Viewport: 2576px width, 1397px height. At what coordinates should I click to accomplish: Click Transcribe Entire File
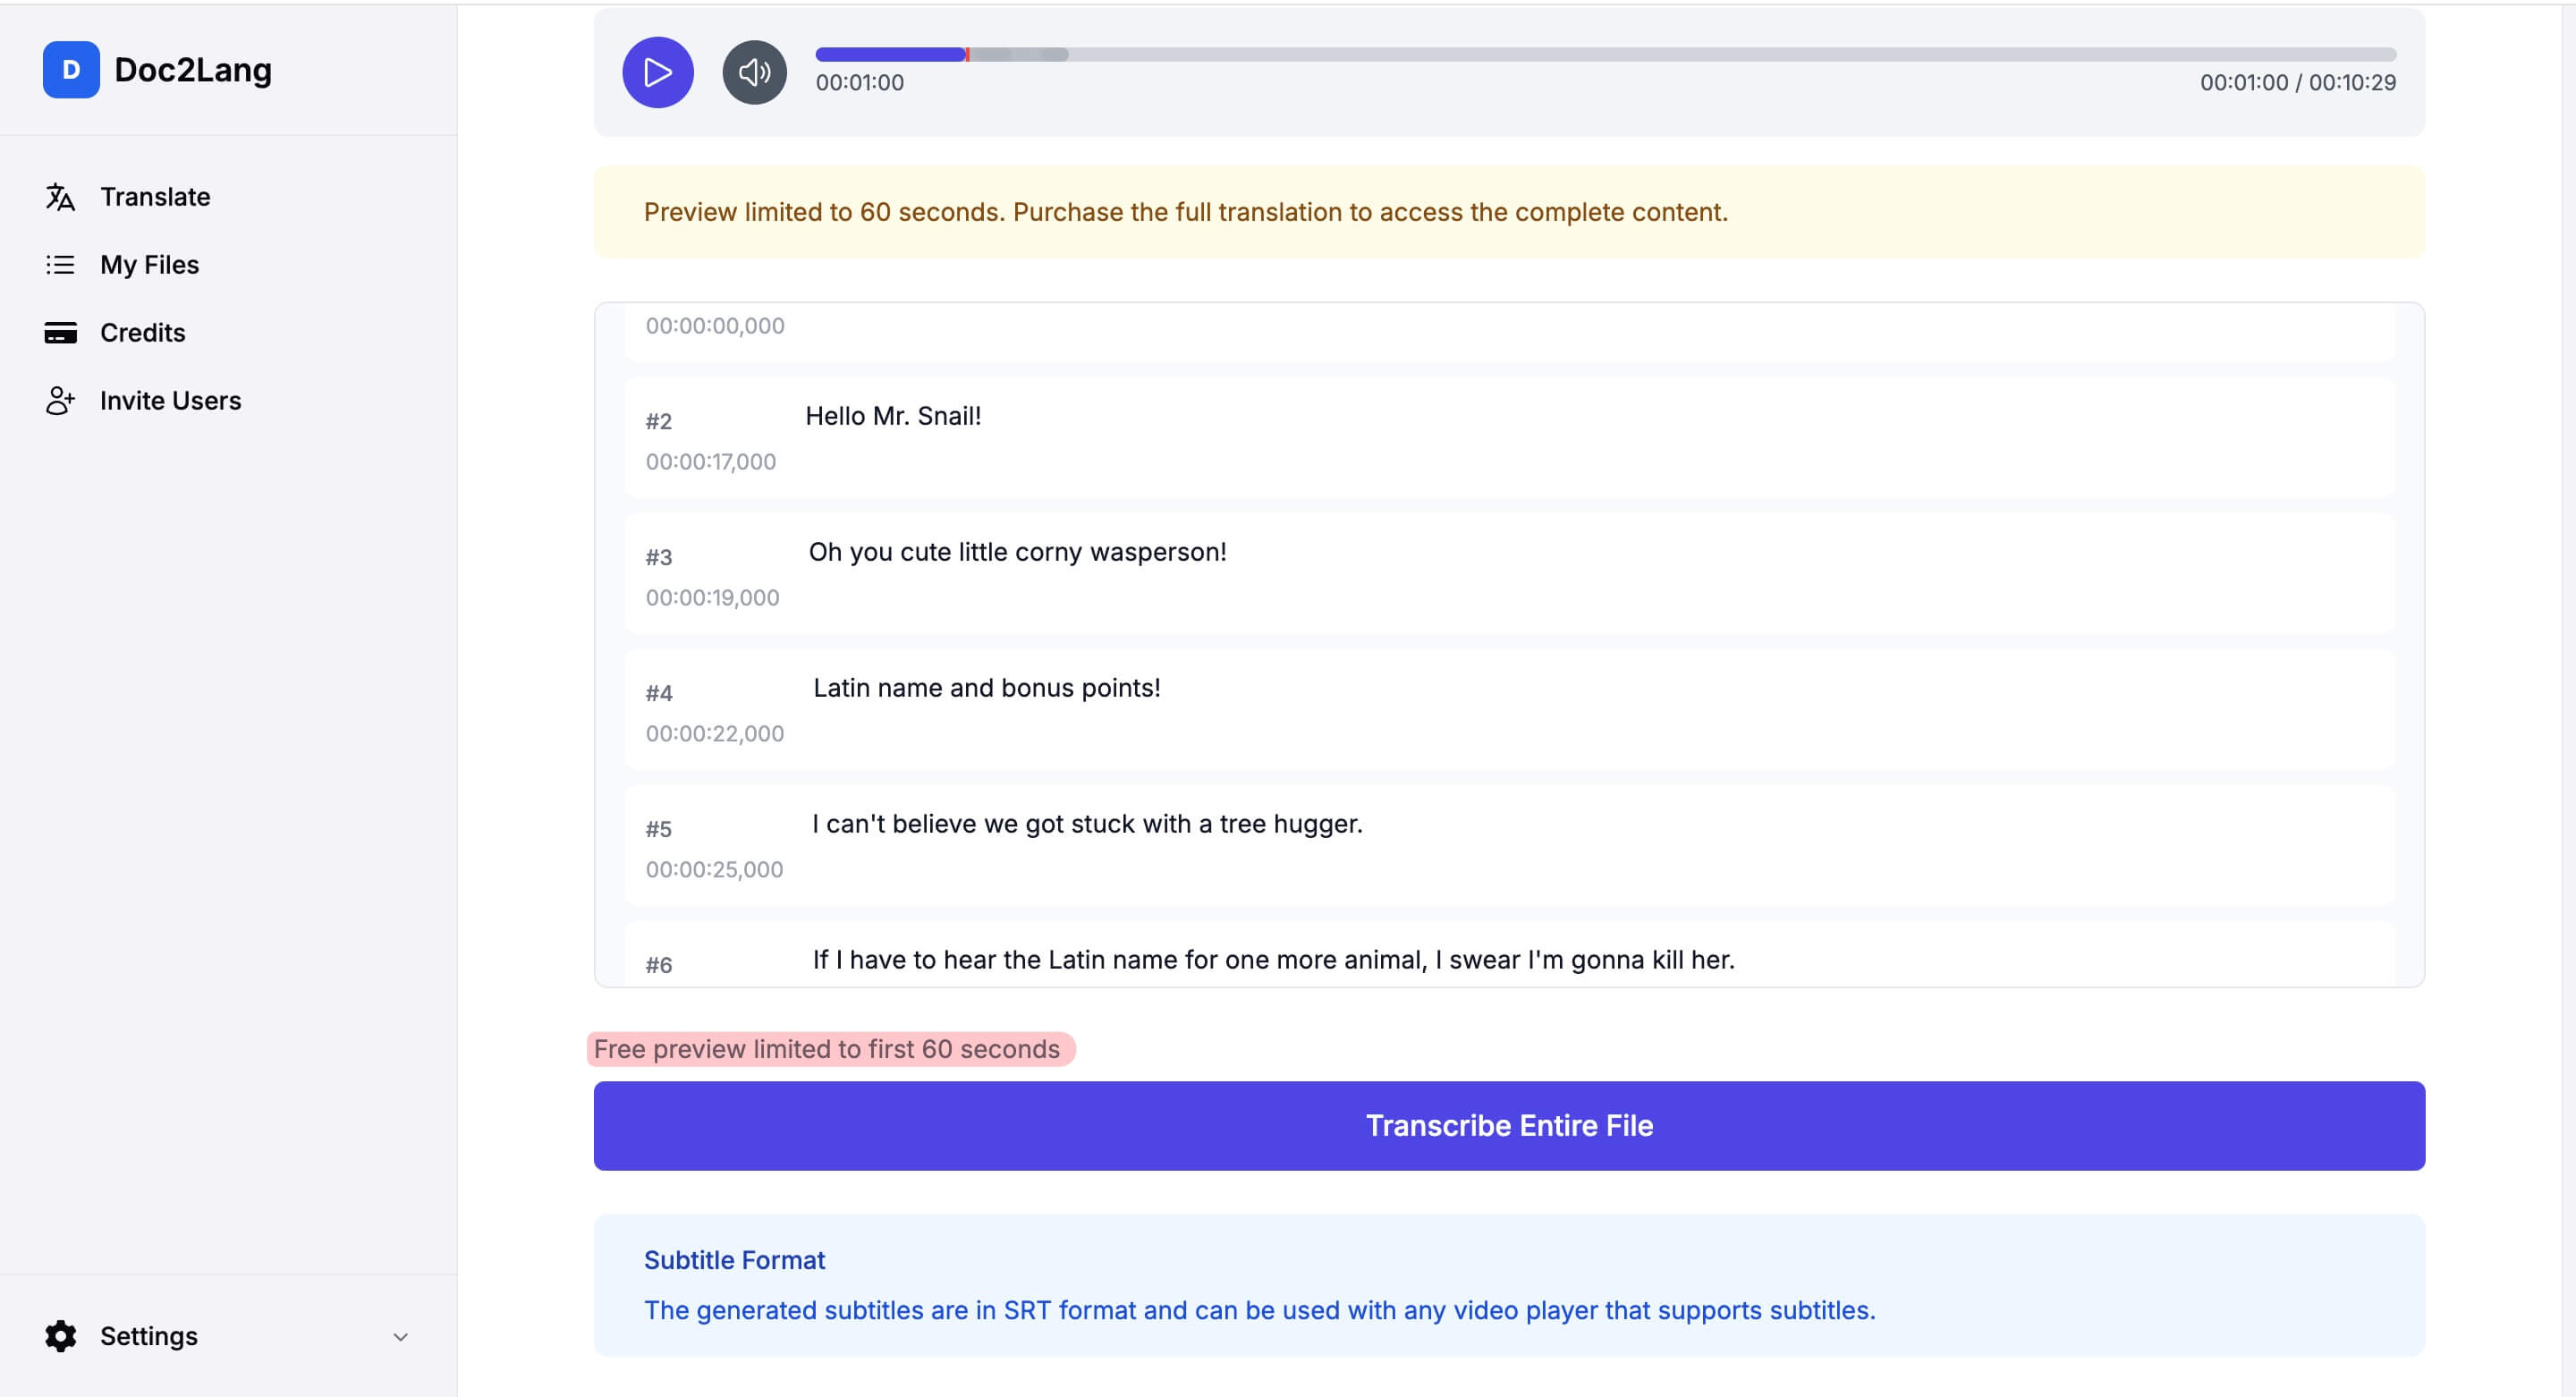1509,1125
